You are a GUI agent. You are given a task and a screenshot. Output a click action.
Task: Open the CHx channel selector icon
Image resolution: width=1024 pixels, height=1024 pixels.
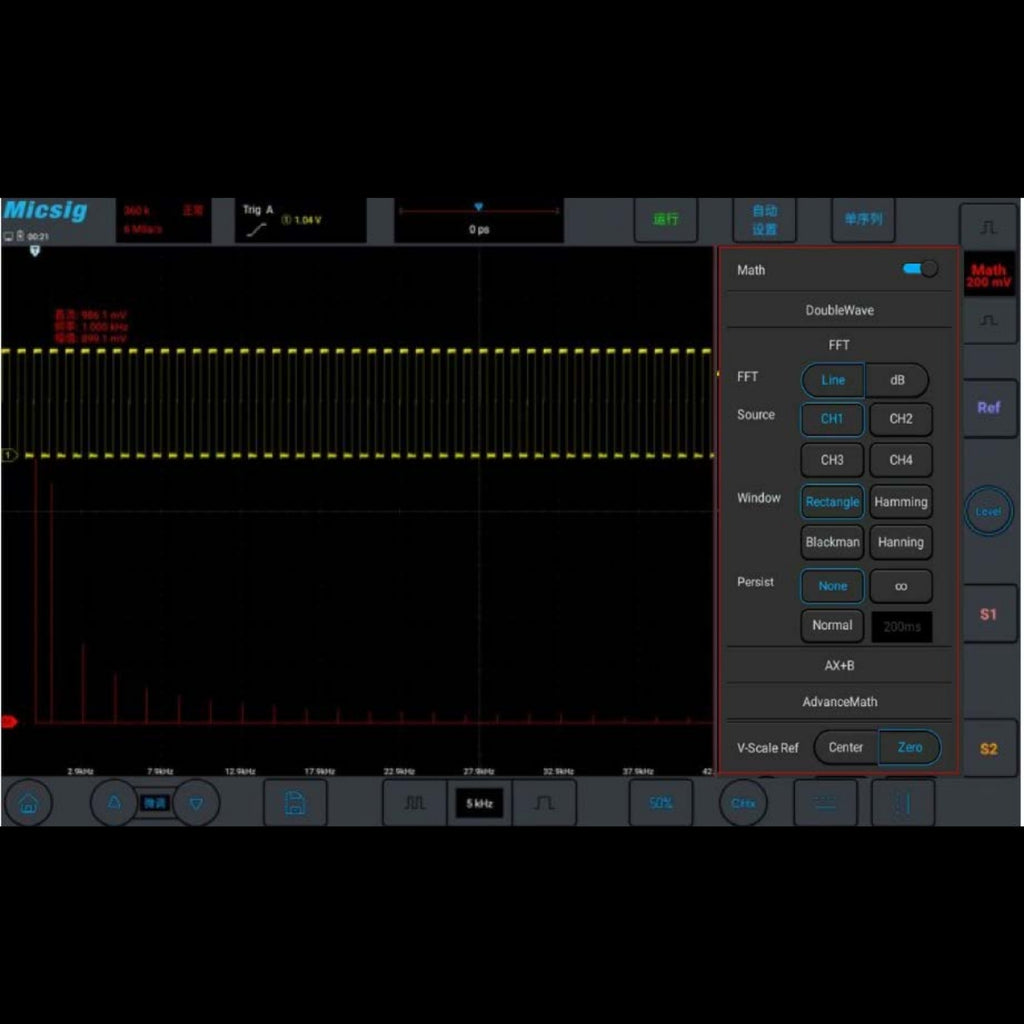(x=743, y=802)
